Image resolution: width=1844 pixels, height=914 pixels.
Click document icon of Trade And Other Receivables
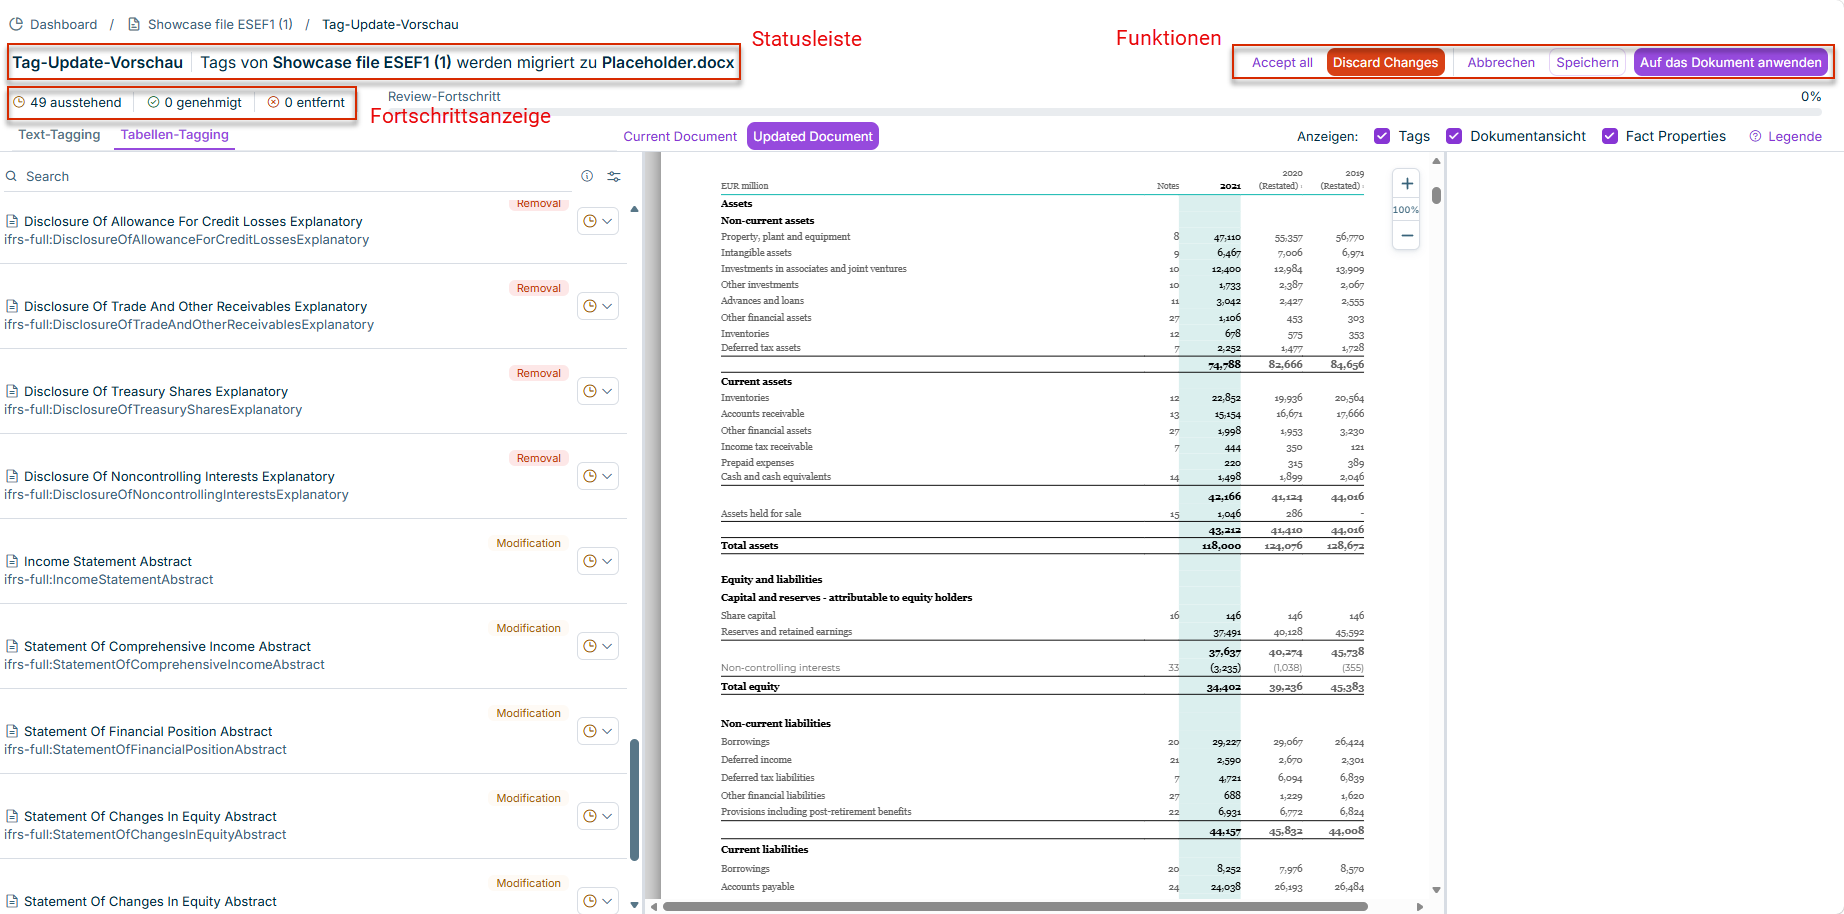pos(12,306)
